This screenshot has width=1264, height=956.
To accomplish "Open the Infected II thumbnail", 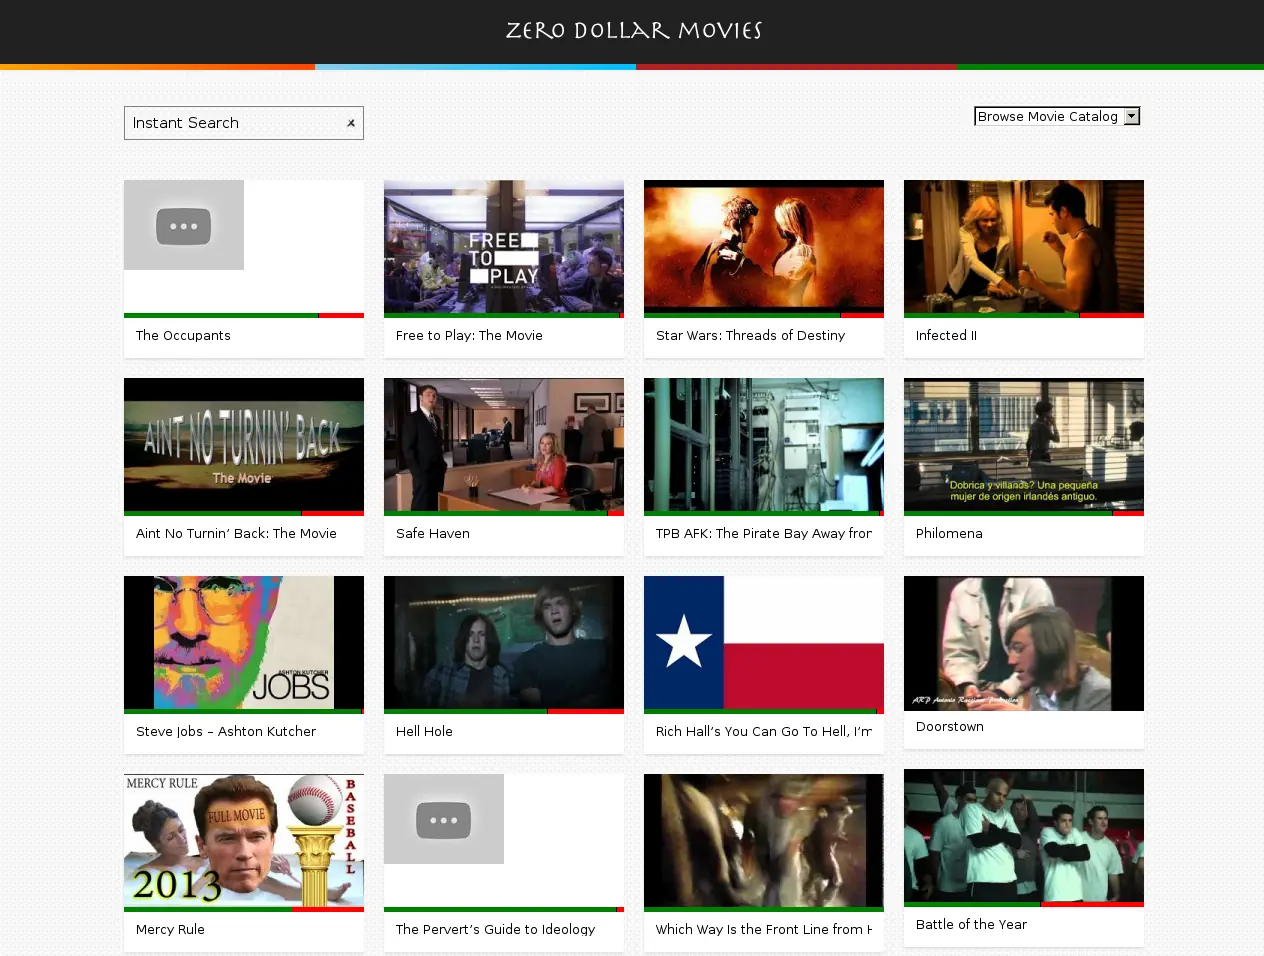I will 1024,247.
